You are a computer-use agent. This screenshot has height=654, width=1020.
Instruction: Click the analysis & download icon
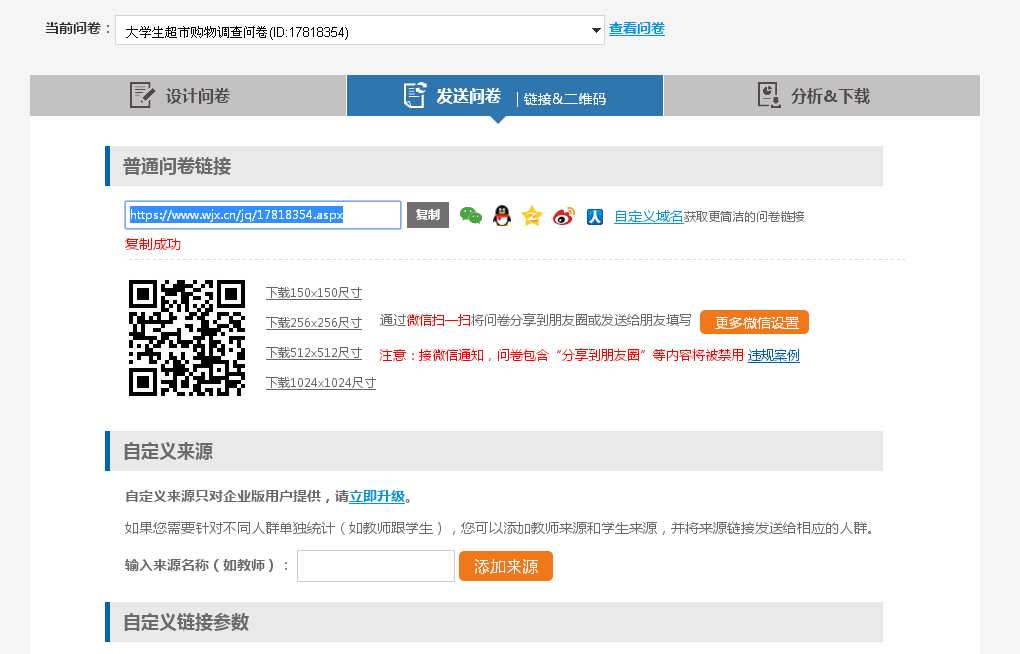[770, 96]
